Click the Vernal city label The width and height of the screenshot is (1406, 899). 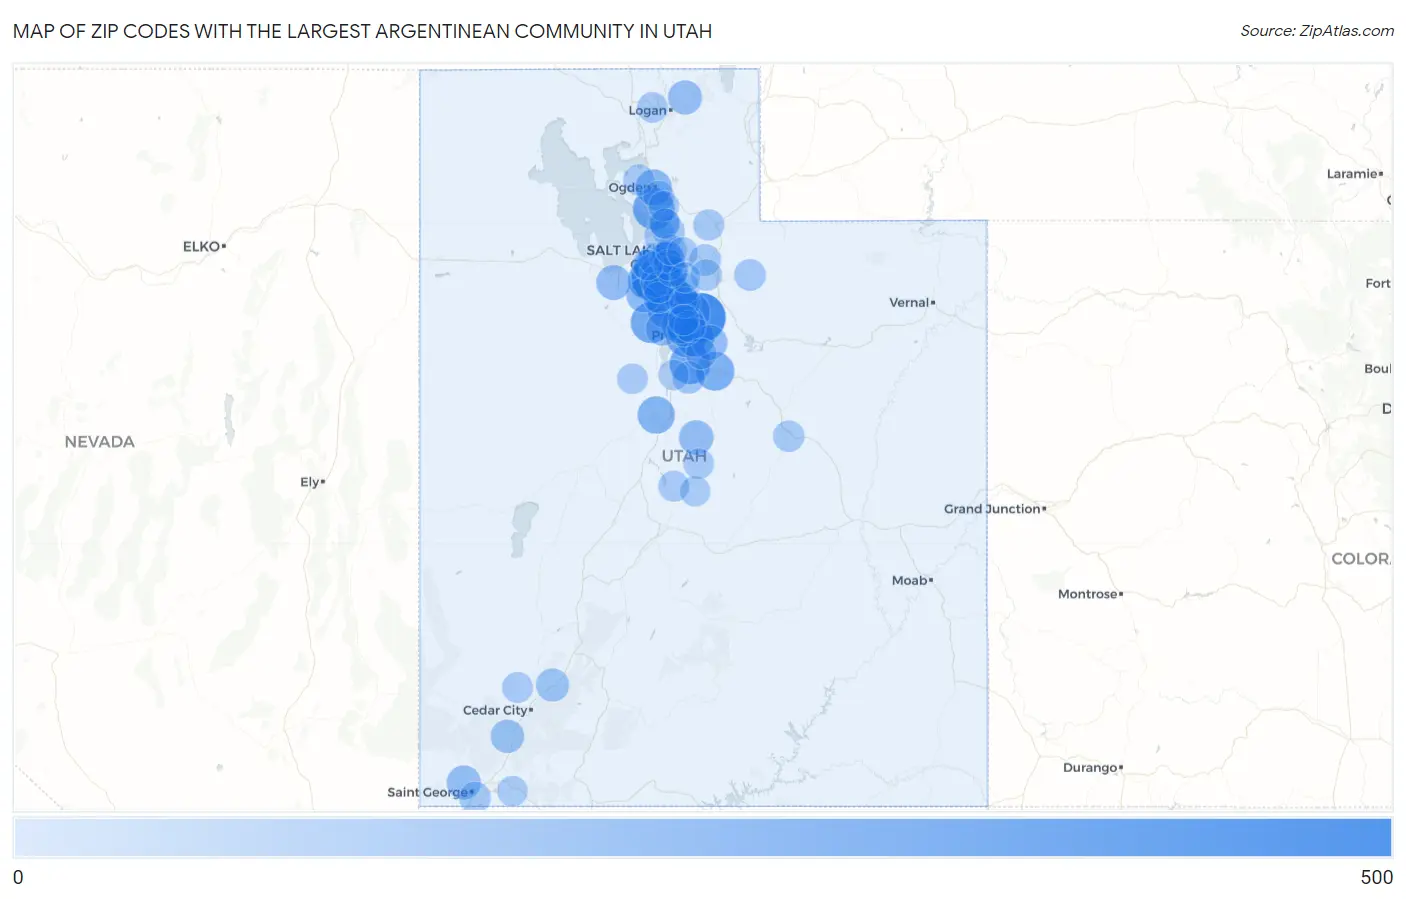tap(910, 302)
